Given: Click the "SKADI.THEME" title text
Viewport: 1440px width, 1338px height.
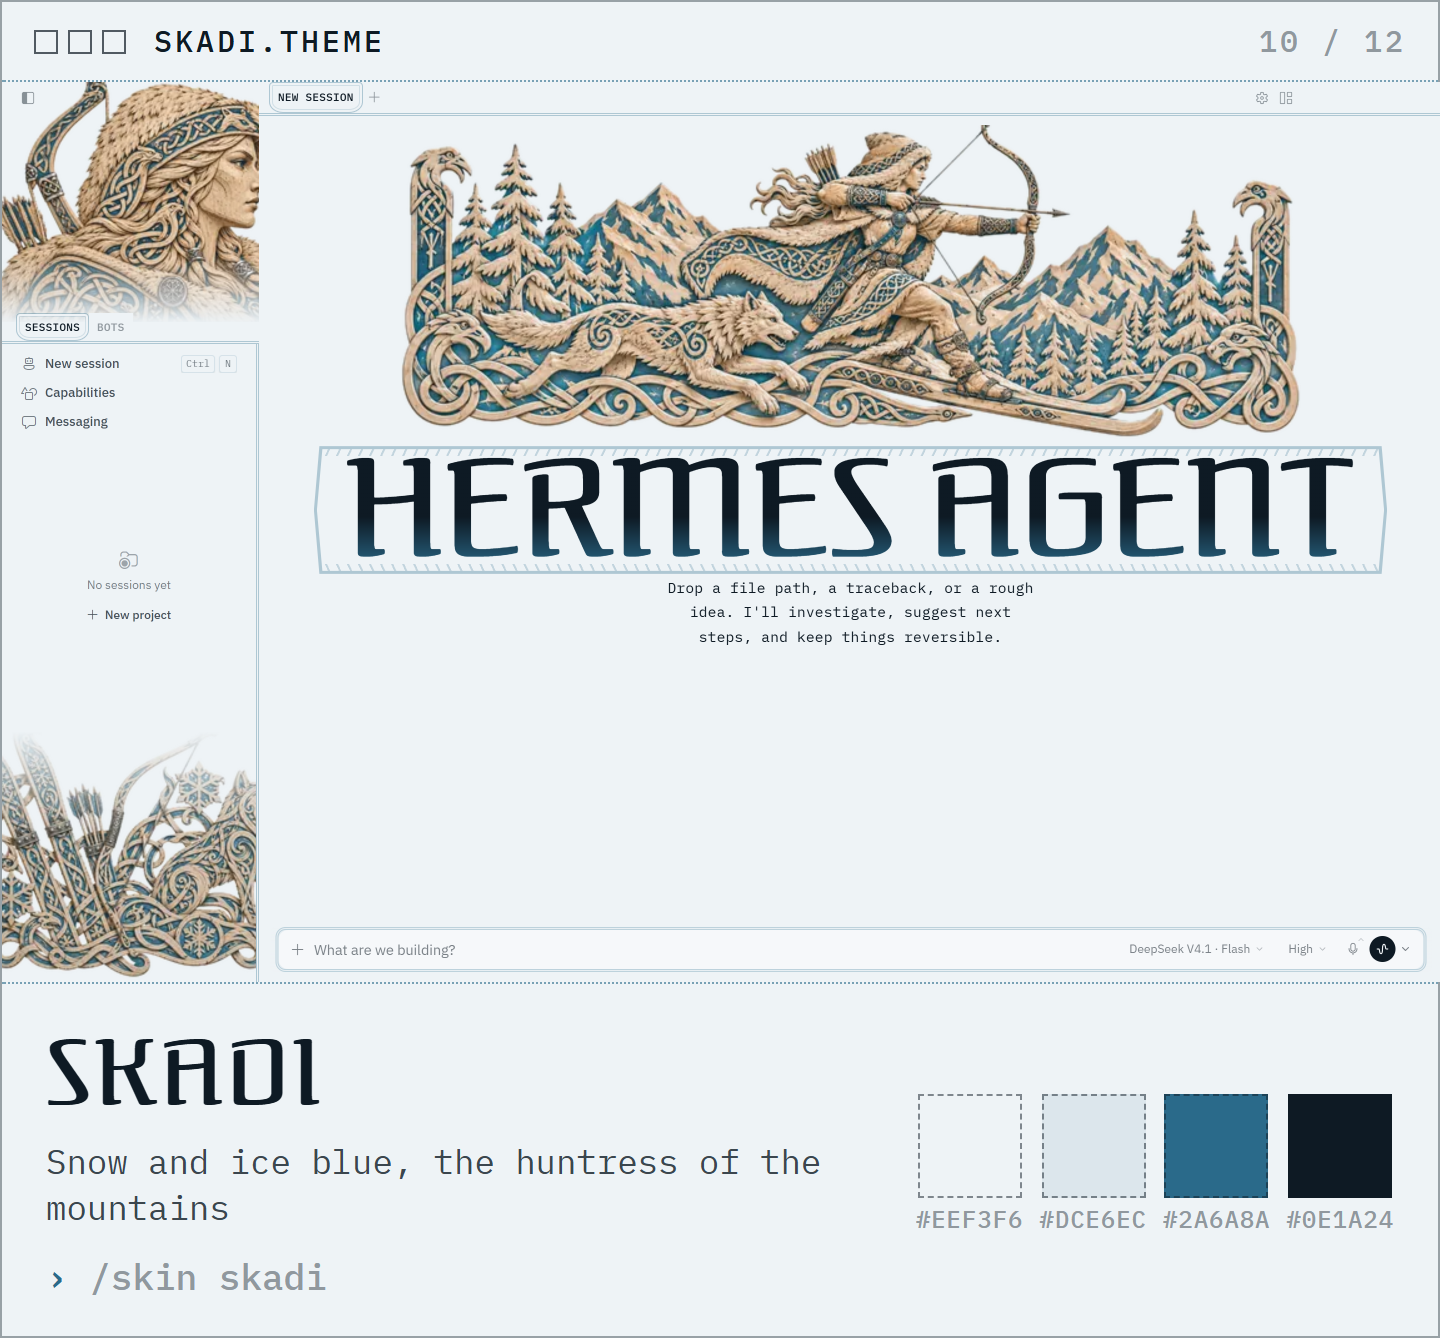Looking at the screenshot, I should pyautogui.click(x=268, y=42).
